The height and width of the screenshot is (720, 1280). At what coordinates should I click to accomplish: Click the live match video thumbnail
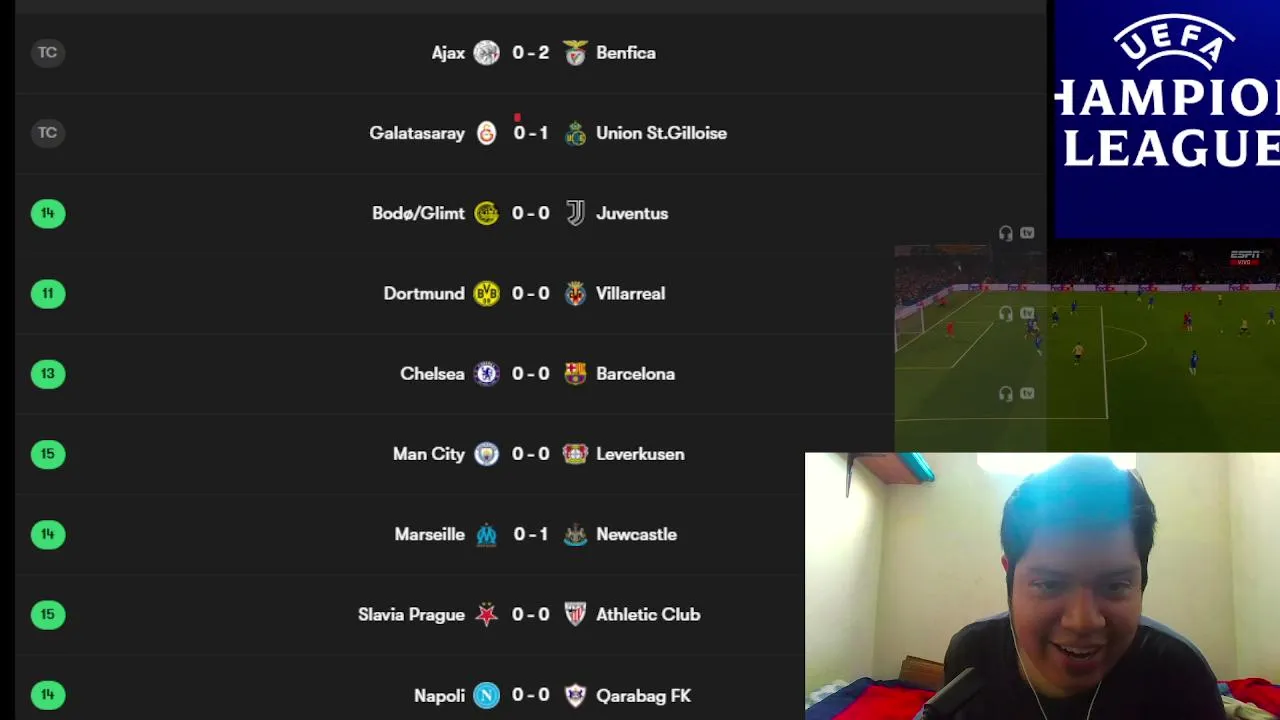pos(1087,347)
